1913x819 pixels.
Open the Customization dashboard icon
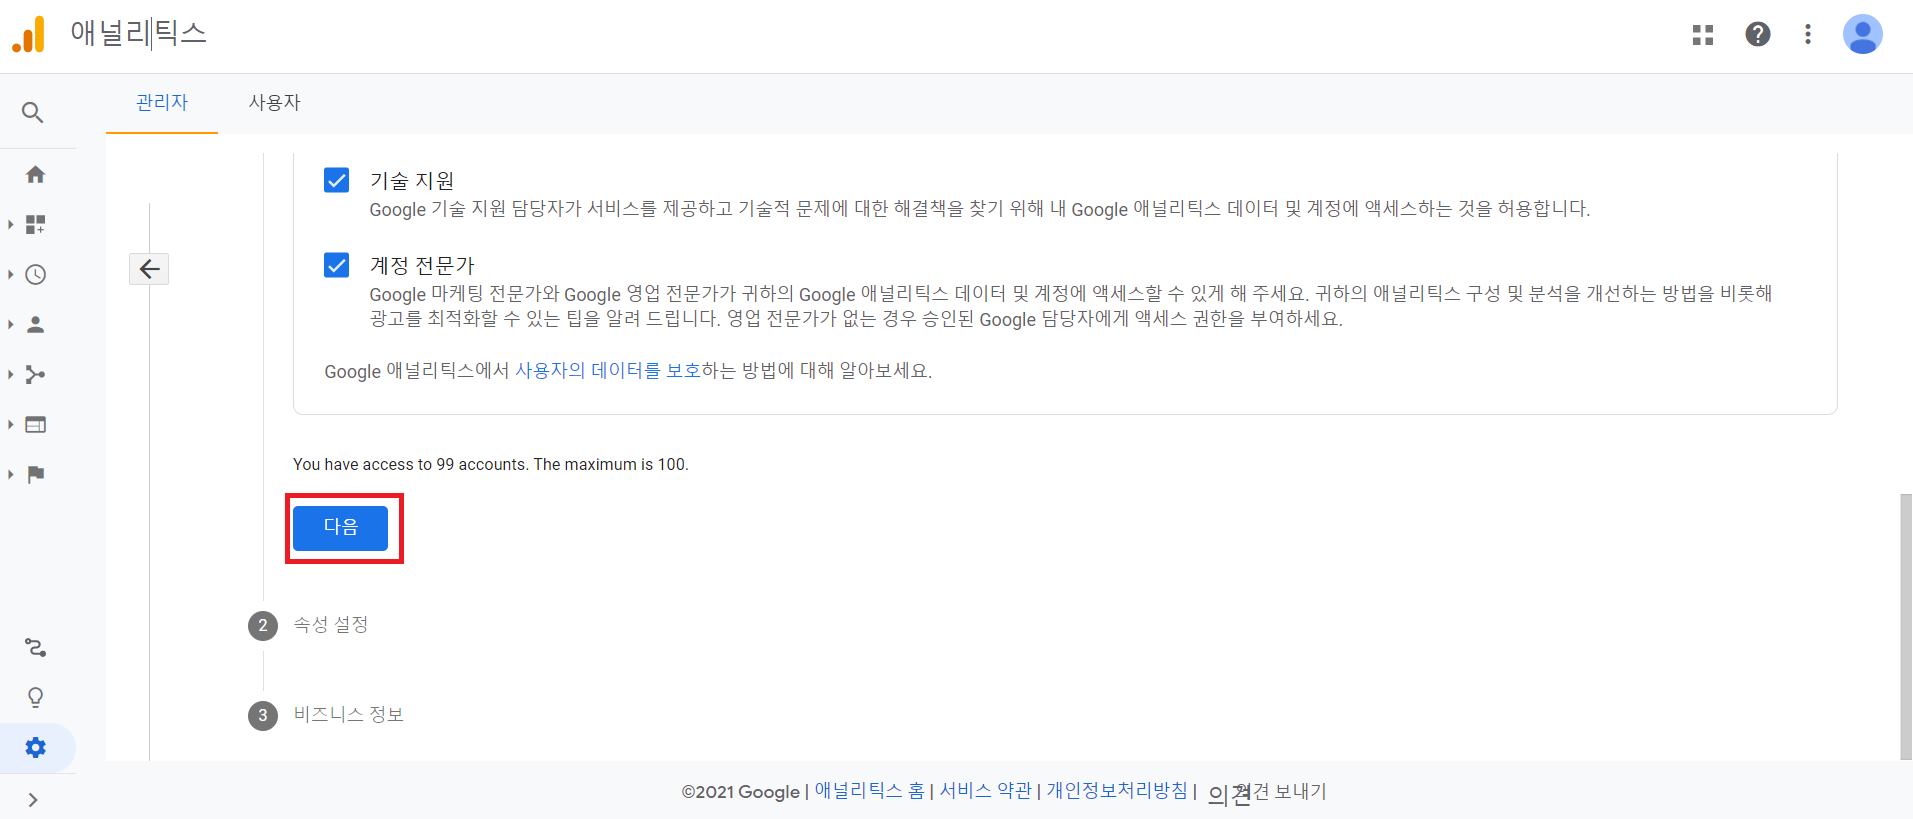click(35, 225)
